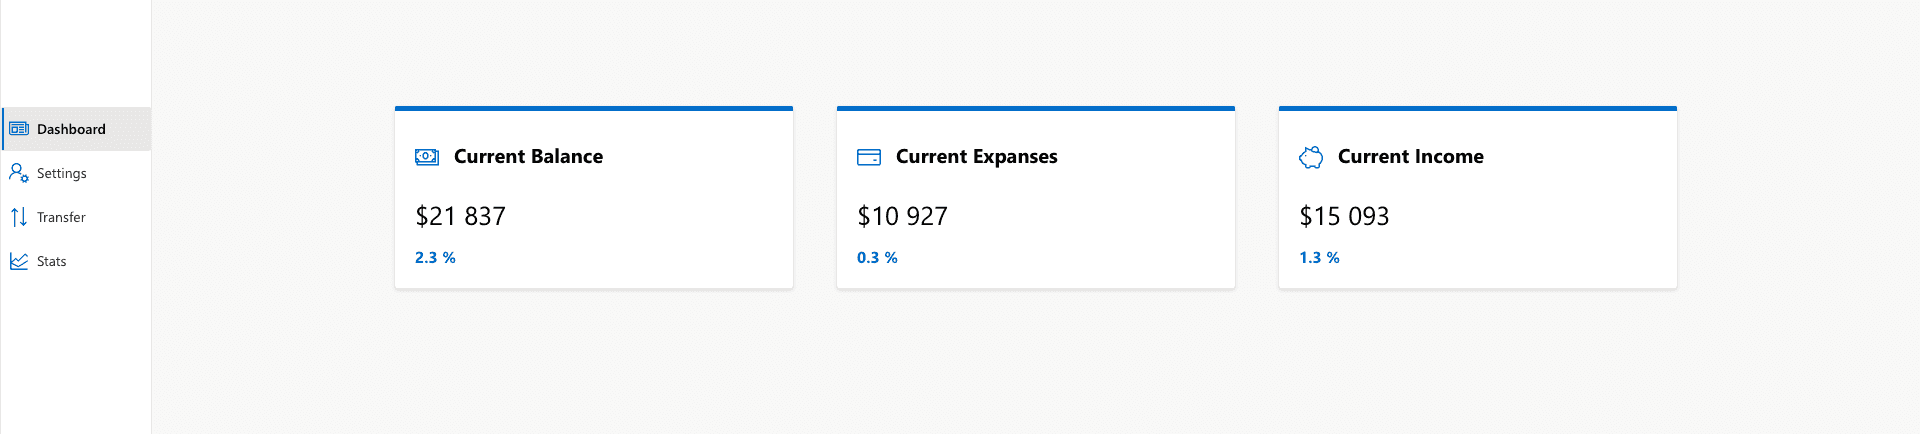Screen dimensions: 1920x434
Task: Click the $10 927 expenses amount
Action: (902, 216)
